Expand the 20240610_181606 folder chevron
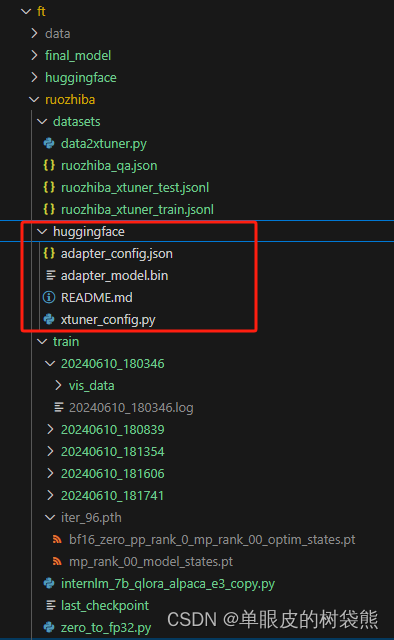The height and width of the screenshot is (640, 394). coord(50,473)
